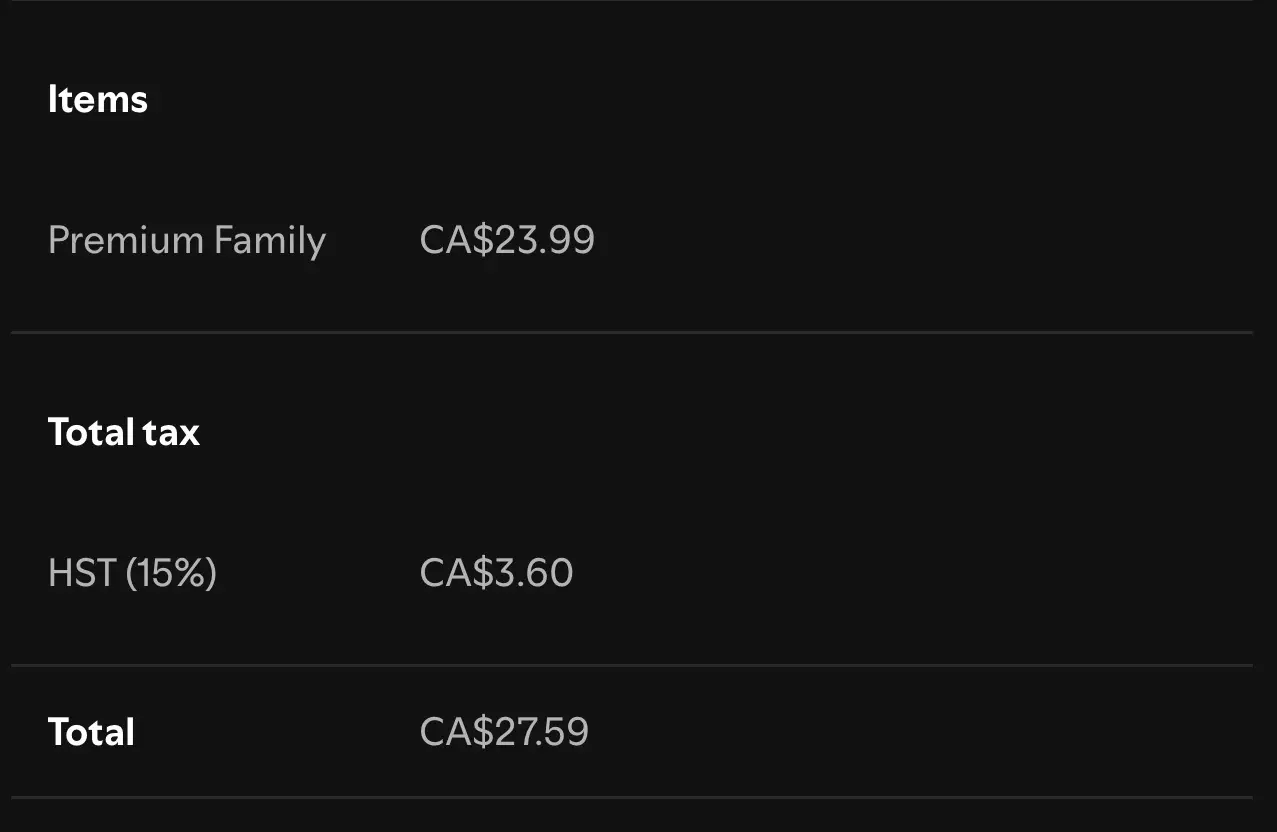Select the CA$27.59 total amount

[x=504, y=732]
